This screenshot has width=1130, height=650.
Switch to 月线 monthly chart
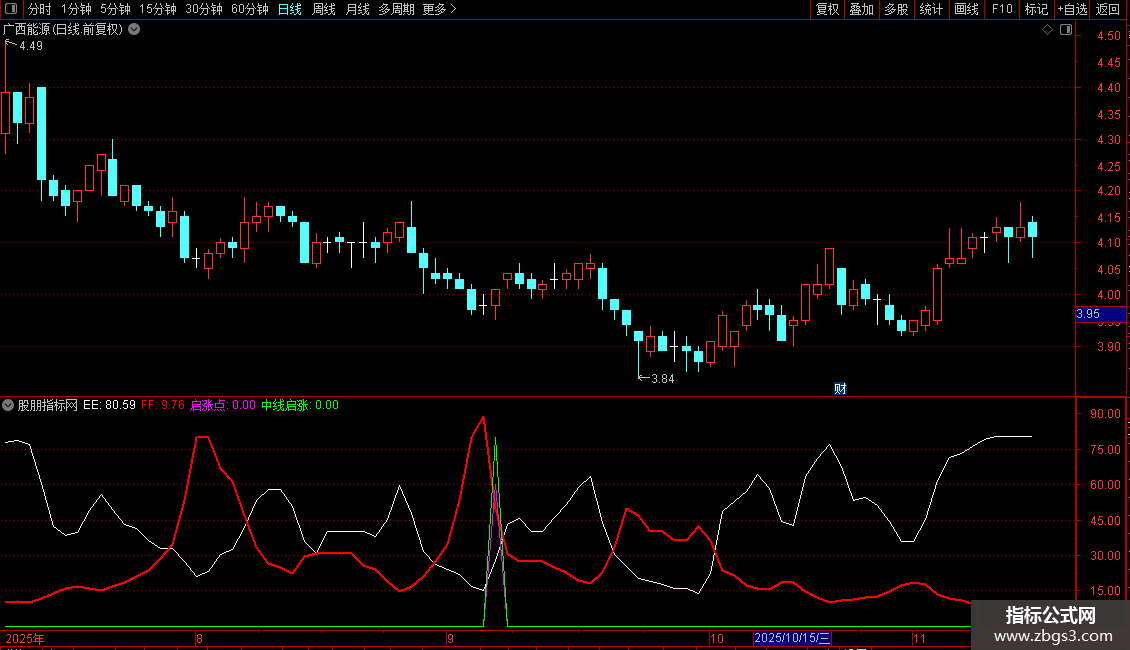click(x=357, y=9)
